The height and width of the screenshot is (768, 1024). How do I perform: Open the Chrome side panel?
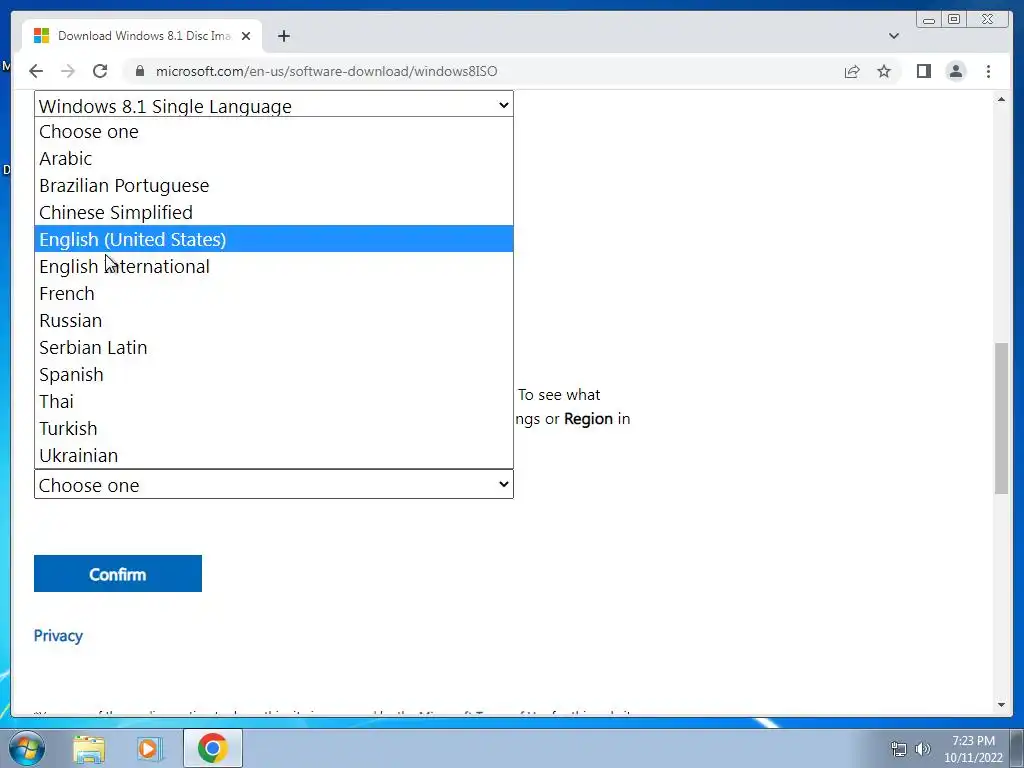pyautogui.click(x=923, y=71)
